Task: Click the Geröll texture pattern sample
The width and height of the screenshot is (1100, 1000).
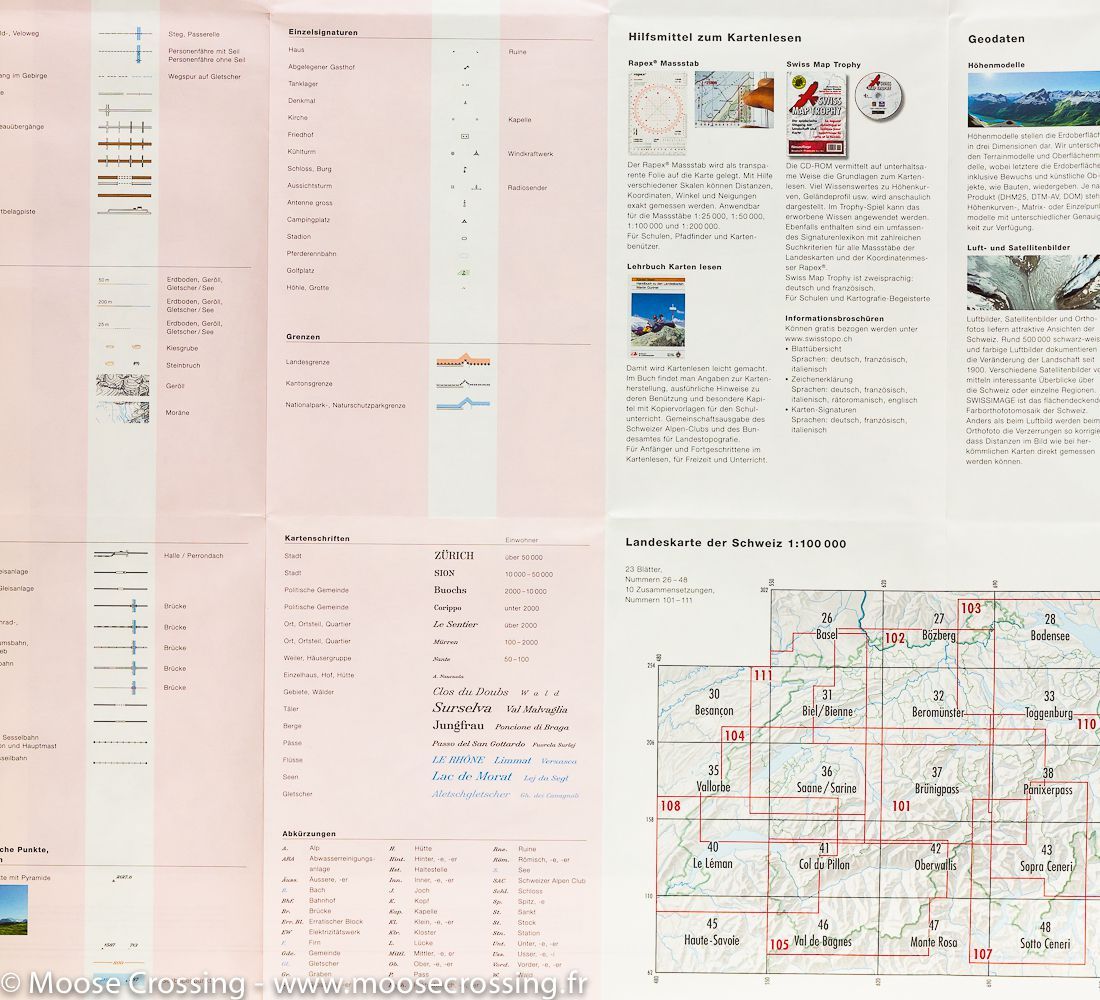Action: coord(122,386)
